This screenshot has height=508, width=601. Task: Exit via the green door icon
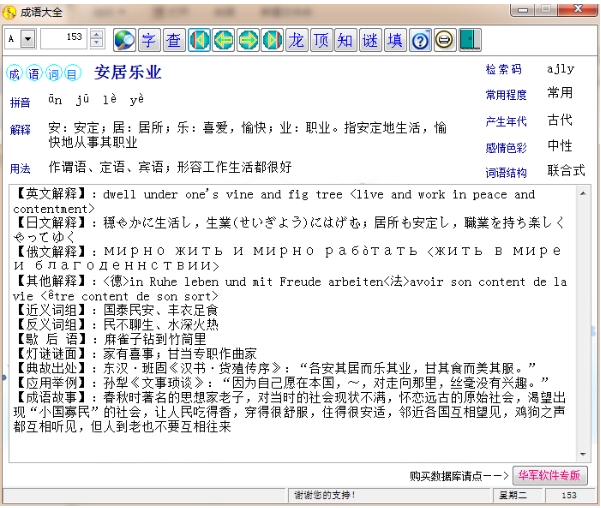coord(470,40)
